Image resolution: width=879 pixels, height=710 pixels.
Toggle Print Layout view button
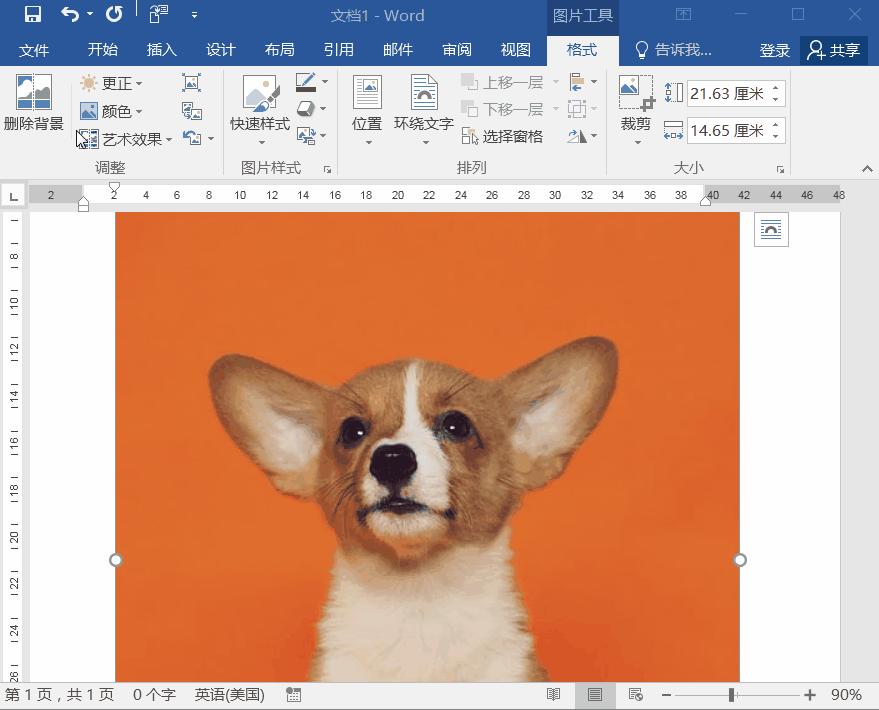pyautogui.click(x=594, y=695)
